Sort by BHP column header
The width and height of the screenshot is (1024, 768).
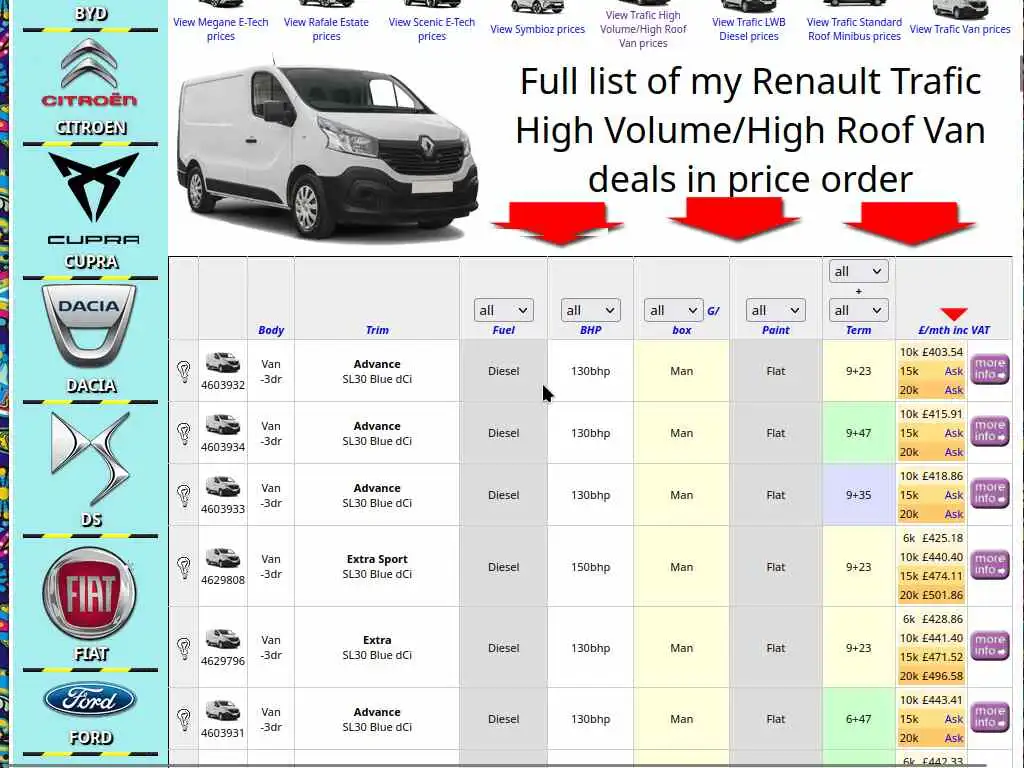click(x=590, y=330)
